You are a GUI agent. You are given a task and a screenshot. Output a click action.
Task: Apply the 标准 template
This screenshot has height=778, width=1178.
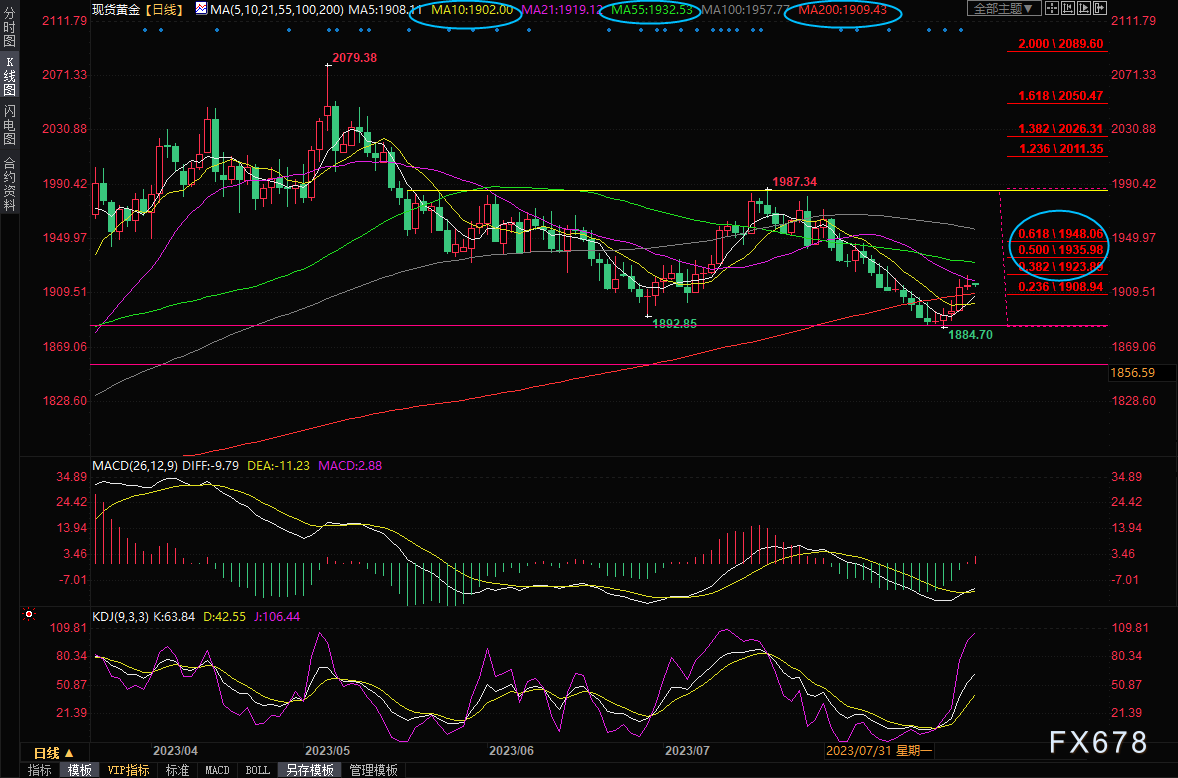pyautogui.click(x=177, y=770)
